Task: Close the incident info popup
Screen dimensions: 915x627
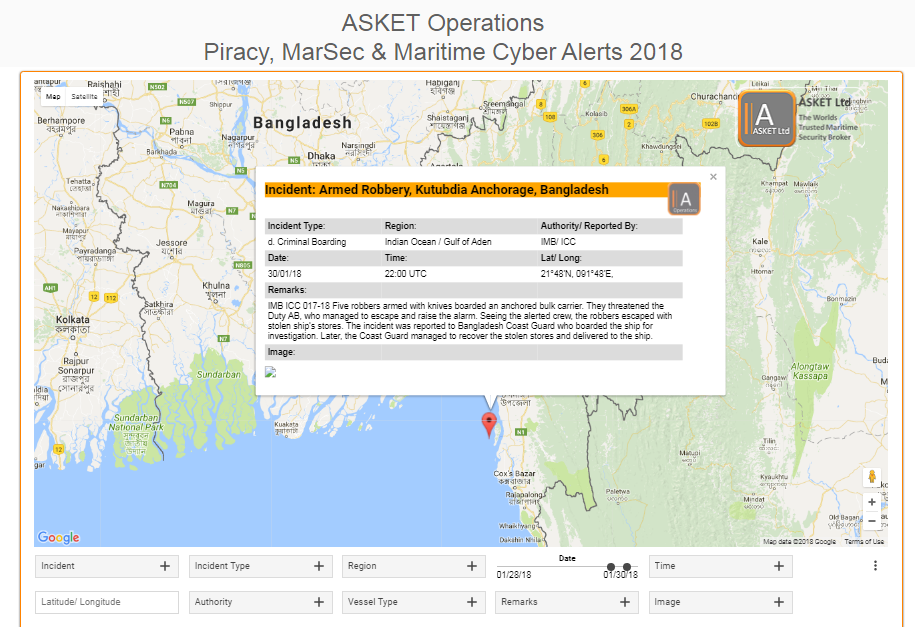Action: tap(713, 177)
